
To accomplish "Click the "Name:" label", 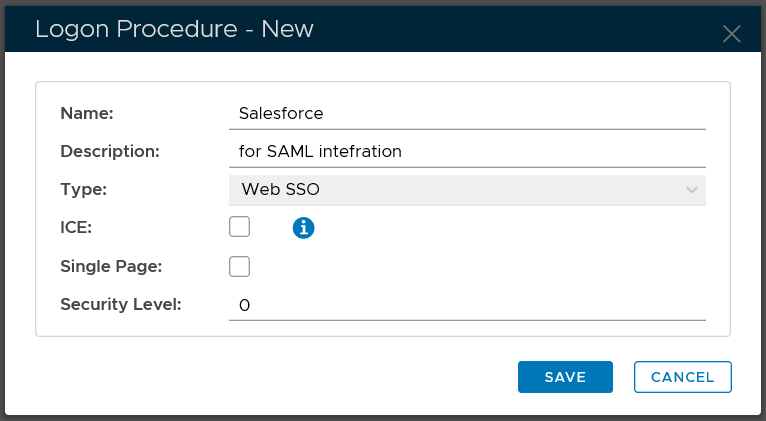I will click(87, 114).
